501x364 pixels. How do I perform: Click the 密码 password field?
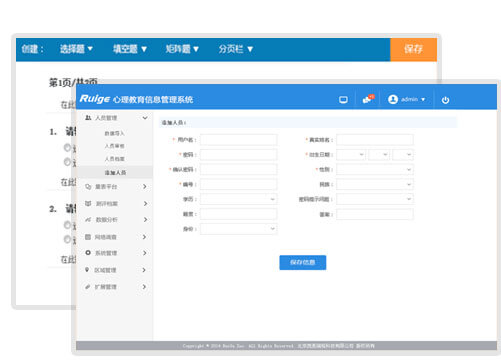[239, 155]
